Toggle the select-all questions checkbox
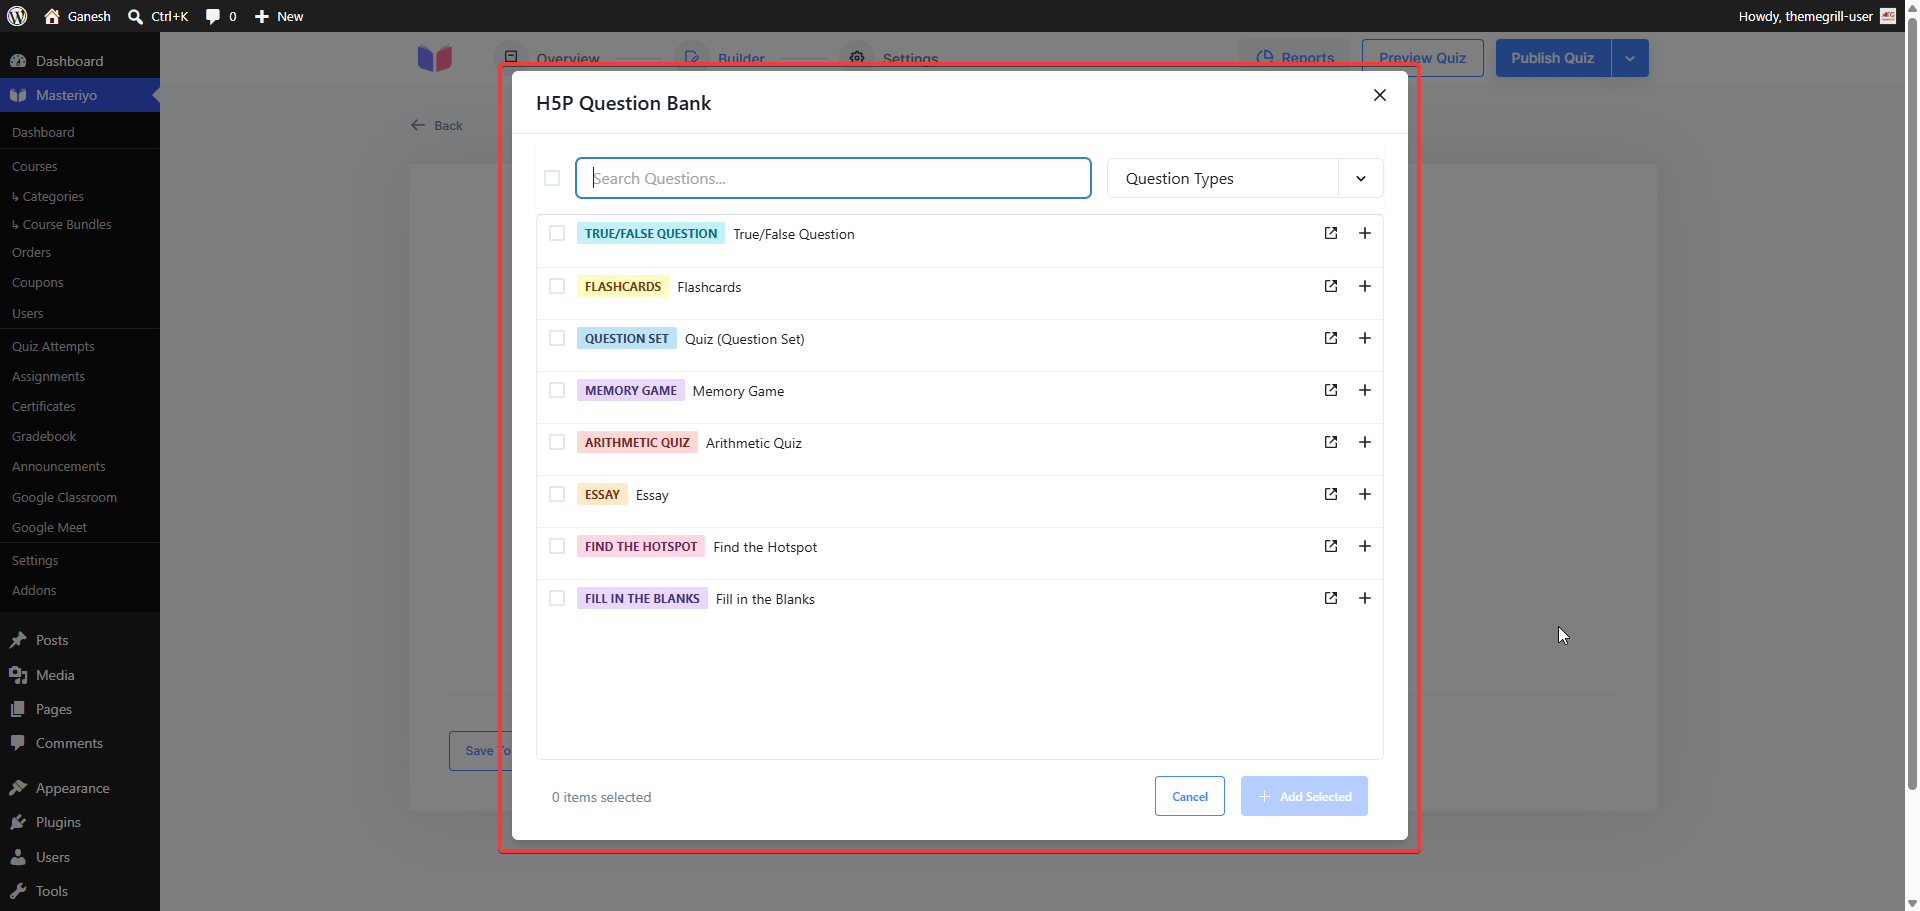1920x911 pixels. tap(552, 178)
